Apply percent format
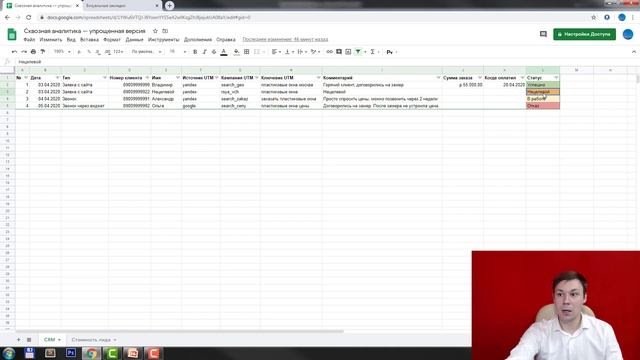 point(89,52)
